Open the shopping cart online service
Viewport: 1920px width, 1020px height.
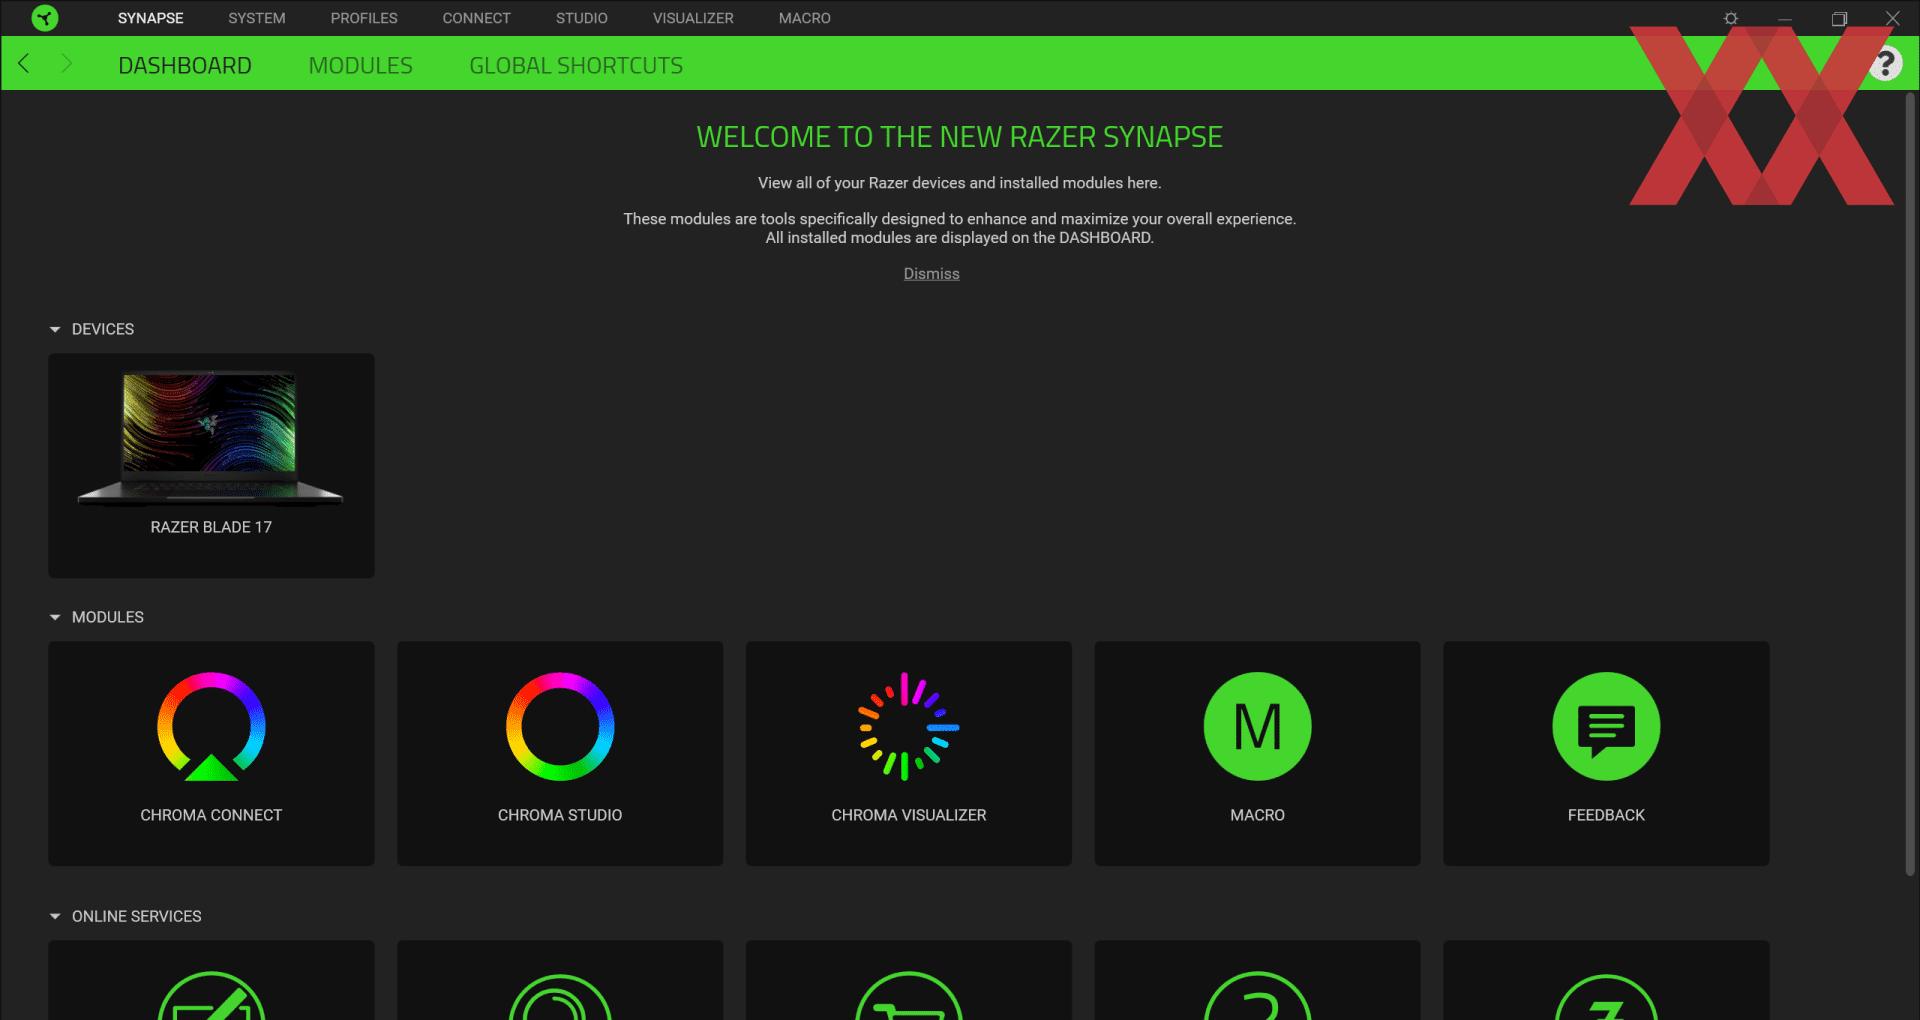point(909,980)
